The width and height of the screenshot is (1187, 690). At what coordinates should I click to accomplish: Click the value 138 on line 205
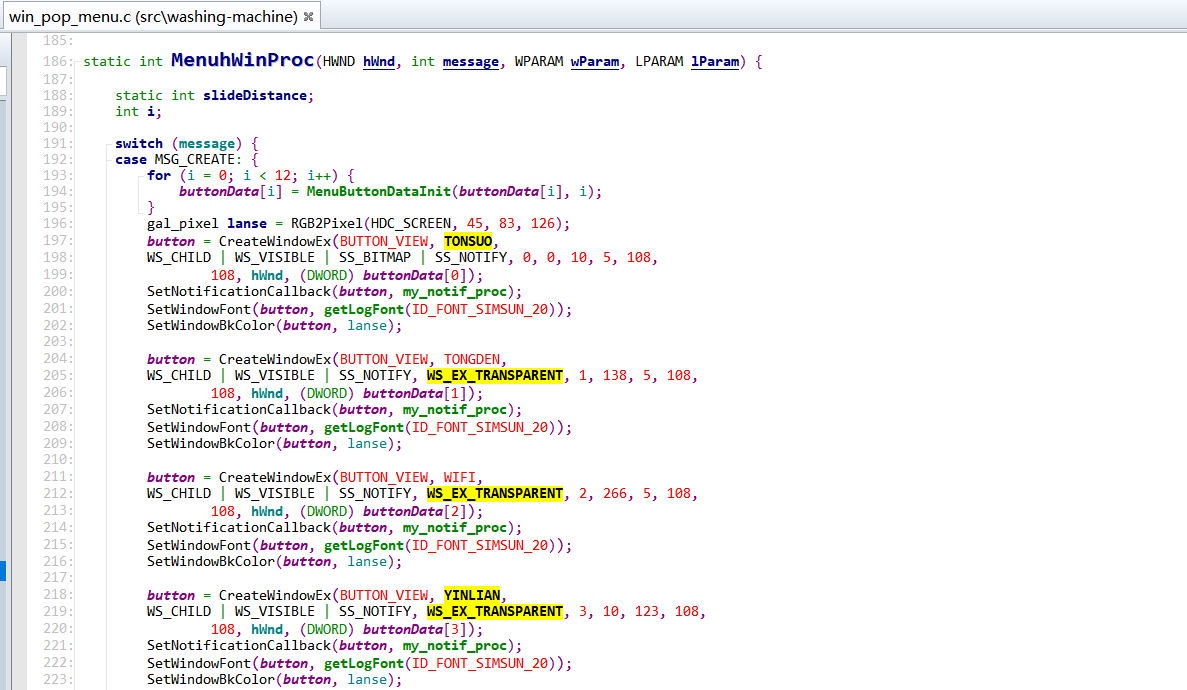coord(615,376)
